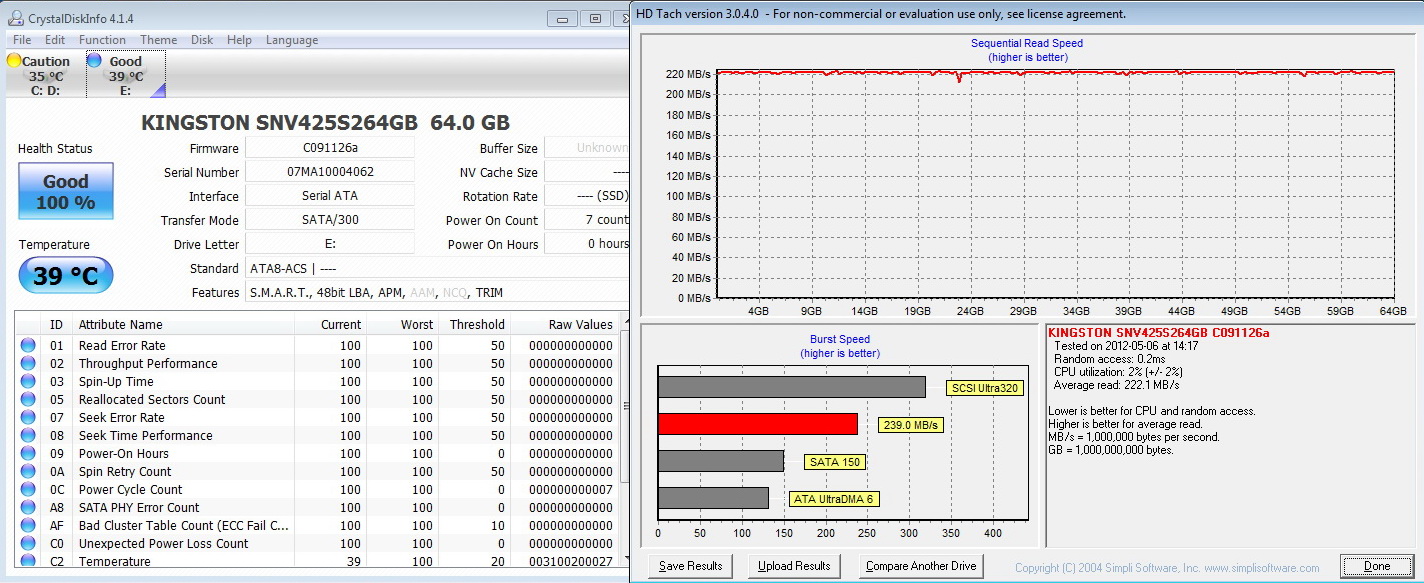The height and width of the screenshot is (583, 1424).
Task: Open the Theme menu
Action: click(x=158, y=40)
